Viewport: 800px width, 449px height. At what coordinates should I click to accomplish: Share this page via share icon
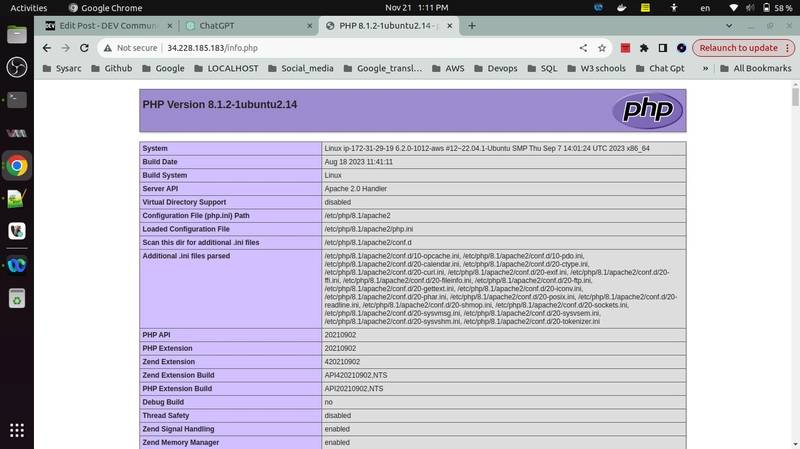tap(583, 48)
